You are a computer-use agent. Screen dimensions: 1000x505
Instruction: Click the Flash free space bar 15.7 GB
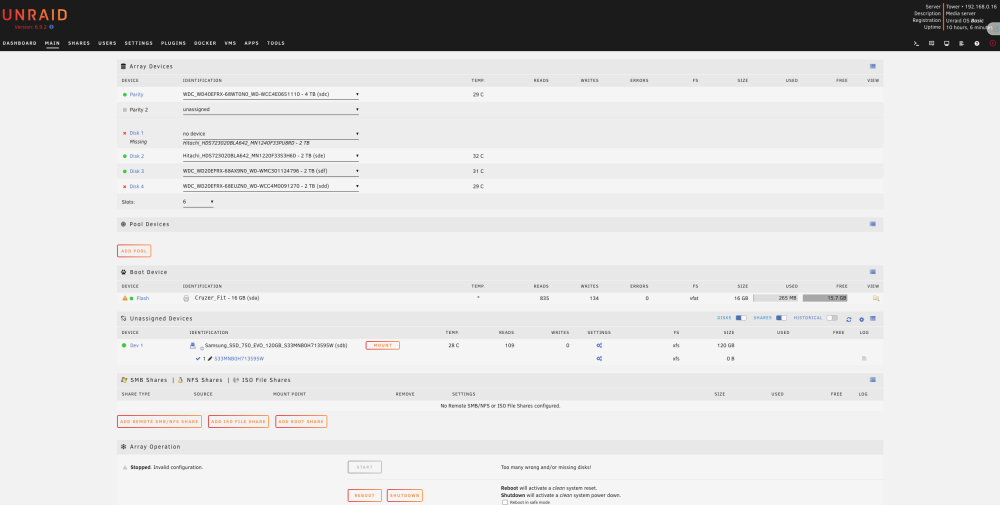tap(825, 298)
